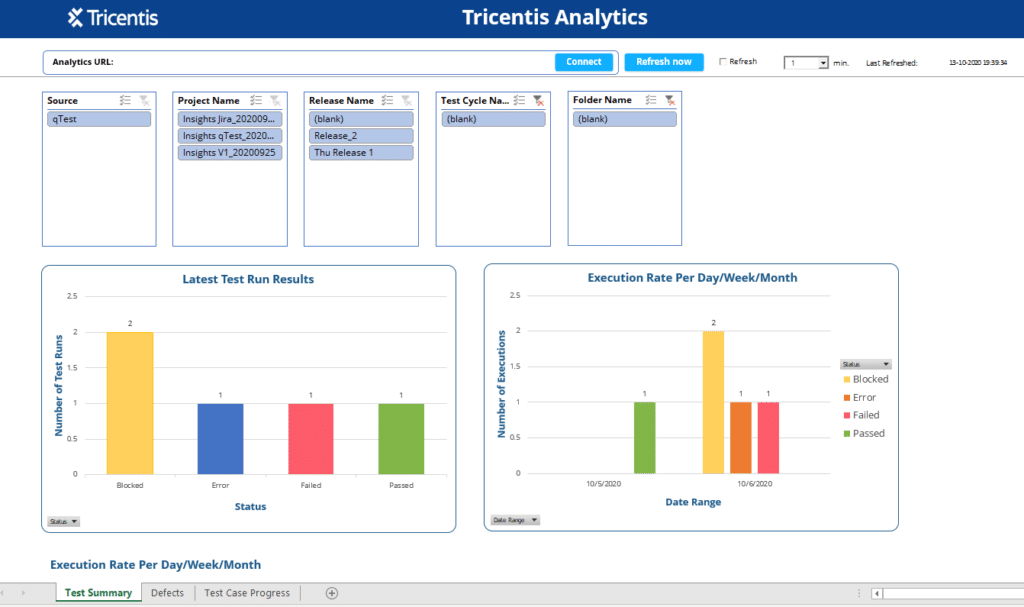Clear filter on Project Name slicer
This screenshot has height=607, width=1024.
pyautogui.click(x=276, y=100)
